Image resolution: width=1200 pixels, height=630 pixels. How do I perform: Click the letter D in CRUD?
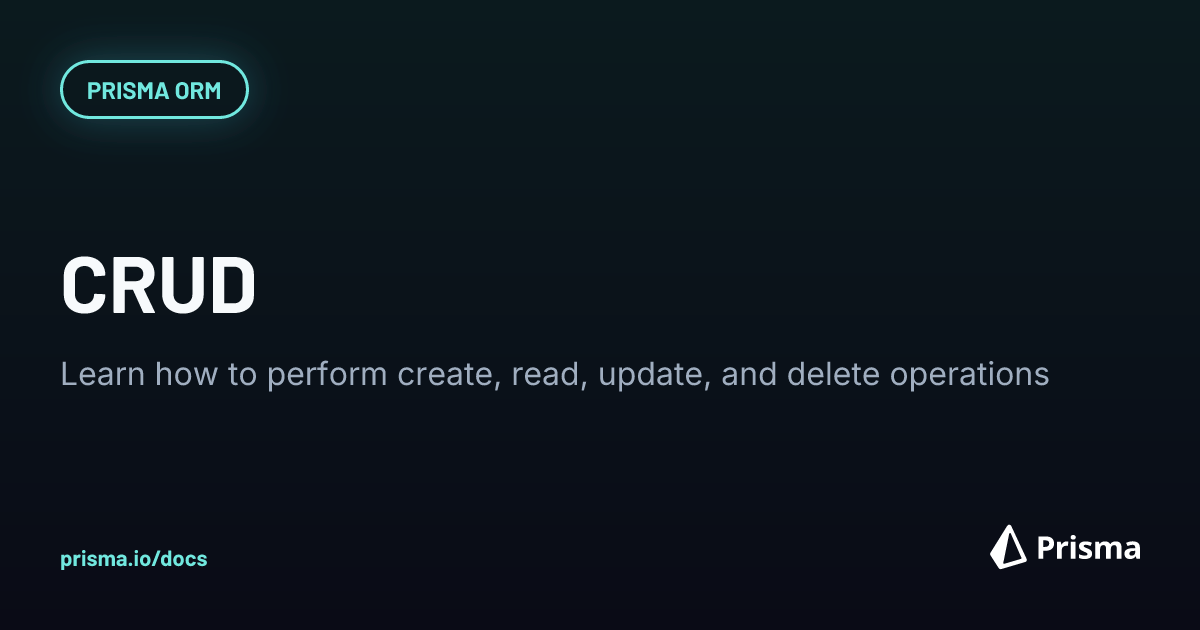234,286
